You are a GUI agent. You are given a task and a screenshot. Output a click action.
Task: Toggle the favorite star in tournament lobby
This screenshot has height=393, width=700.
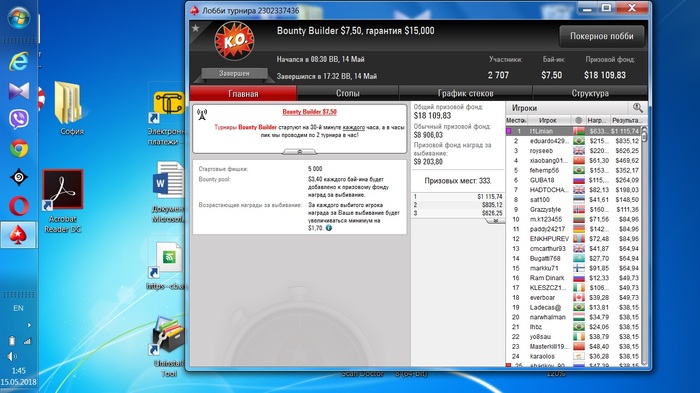click(196, 28)
